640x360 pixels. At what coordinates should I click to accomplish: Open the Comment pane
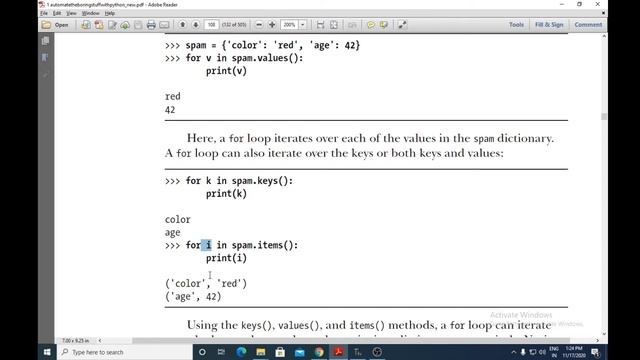coord(588,25)
